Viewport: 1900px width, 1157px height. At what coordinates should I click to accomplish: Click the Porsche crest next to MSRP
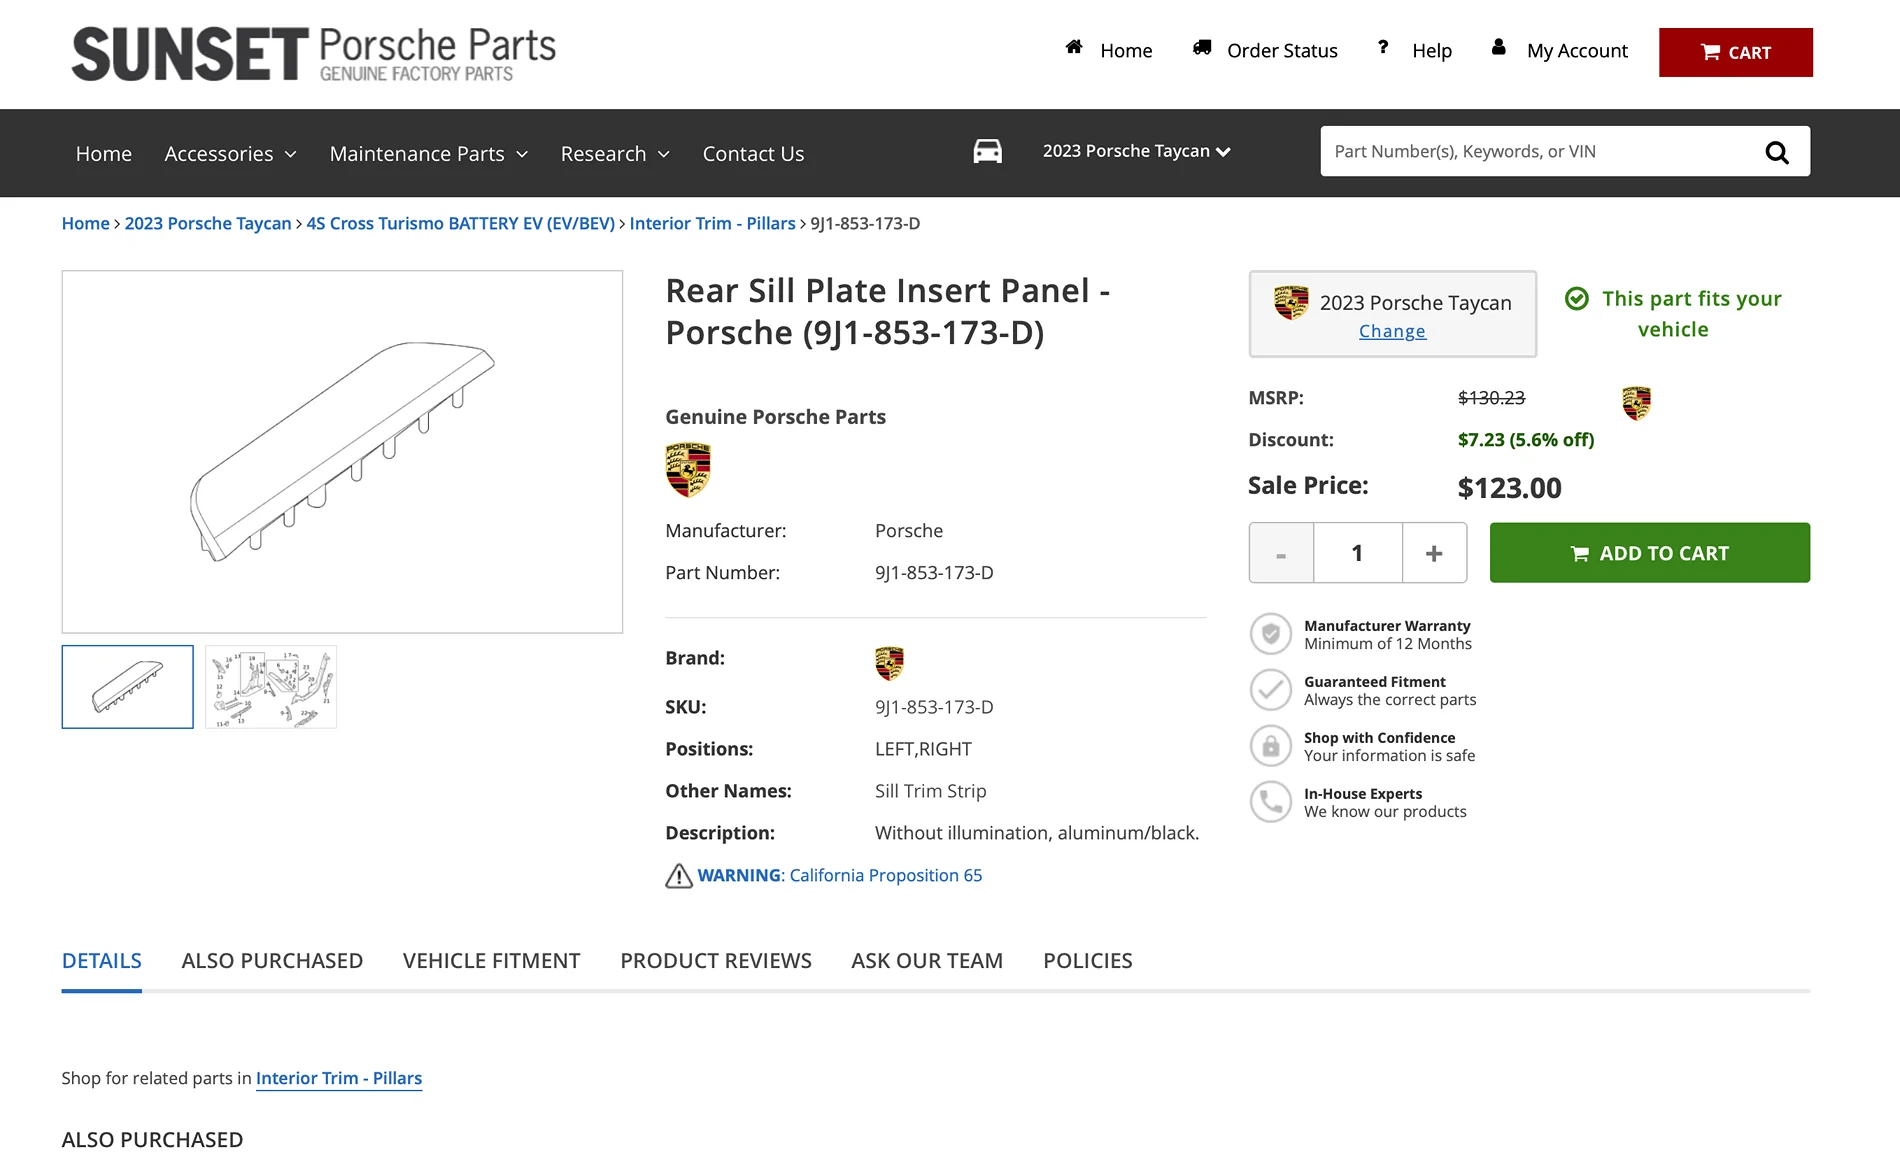pos(1636,403)
